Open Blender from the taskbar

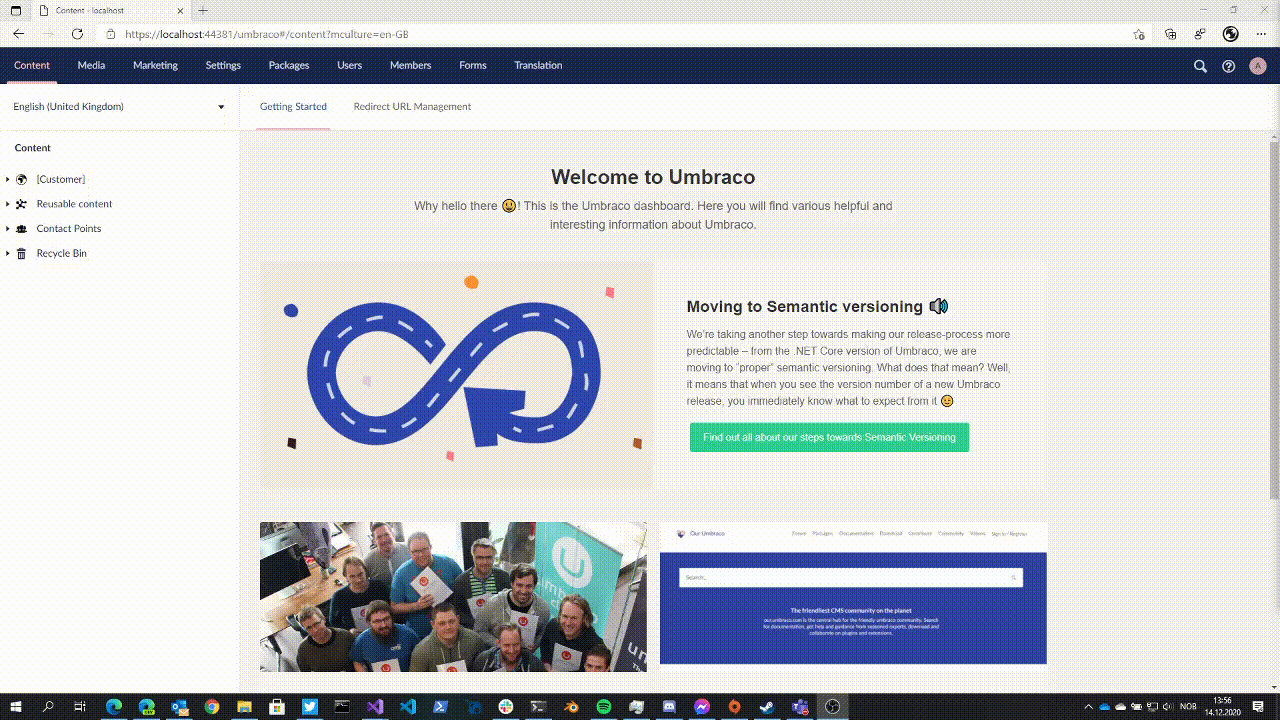[x=571, y=707]
